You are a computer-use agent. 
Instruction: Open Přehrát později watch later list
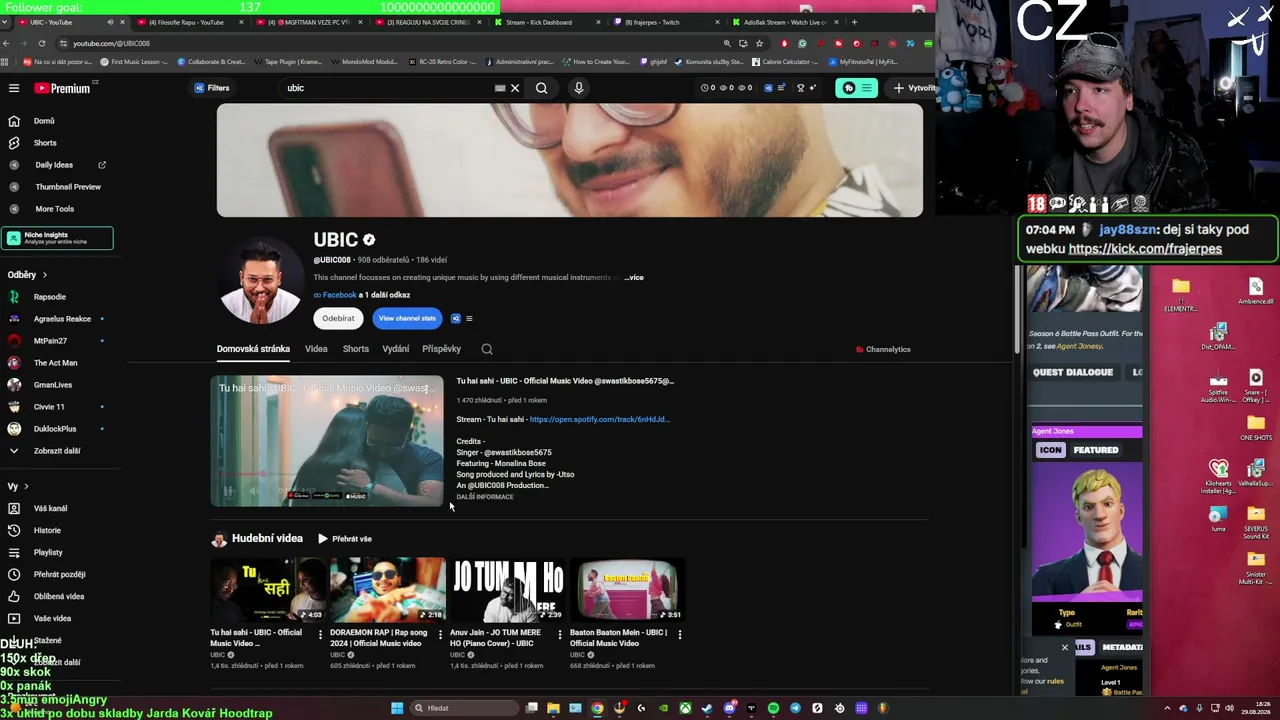59,575
